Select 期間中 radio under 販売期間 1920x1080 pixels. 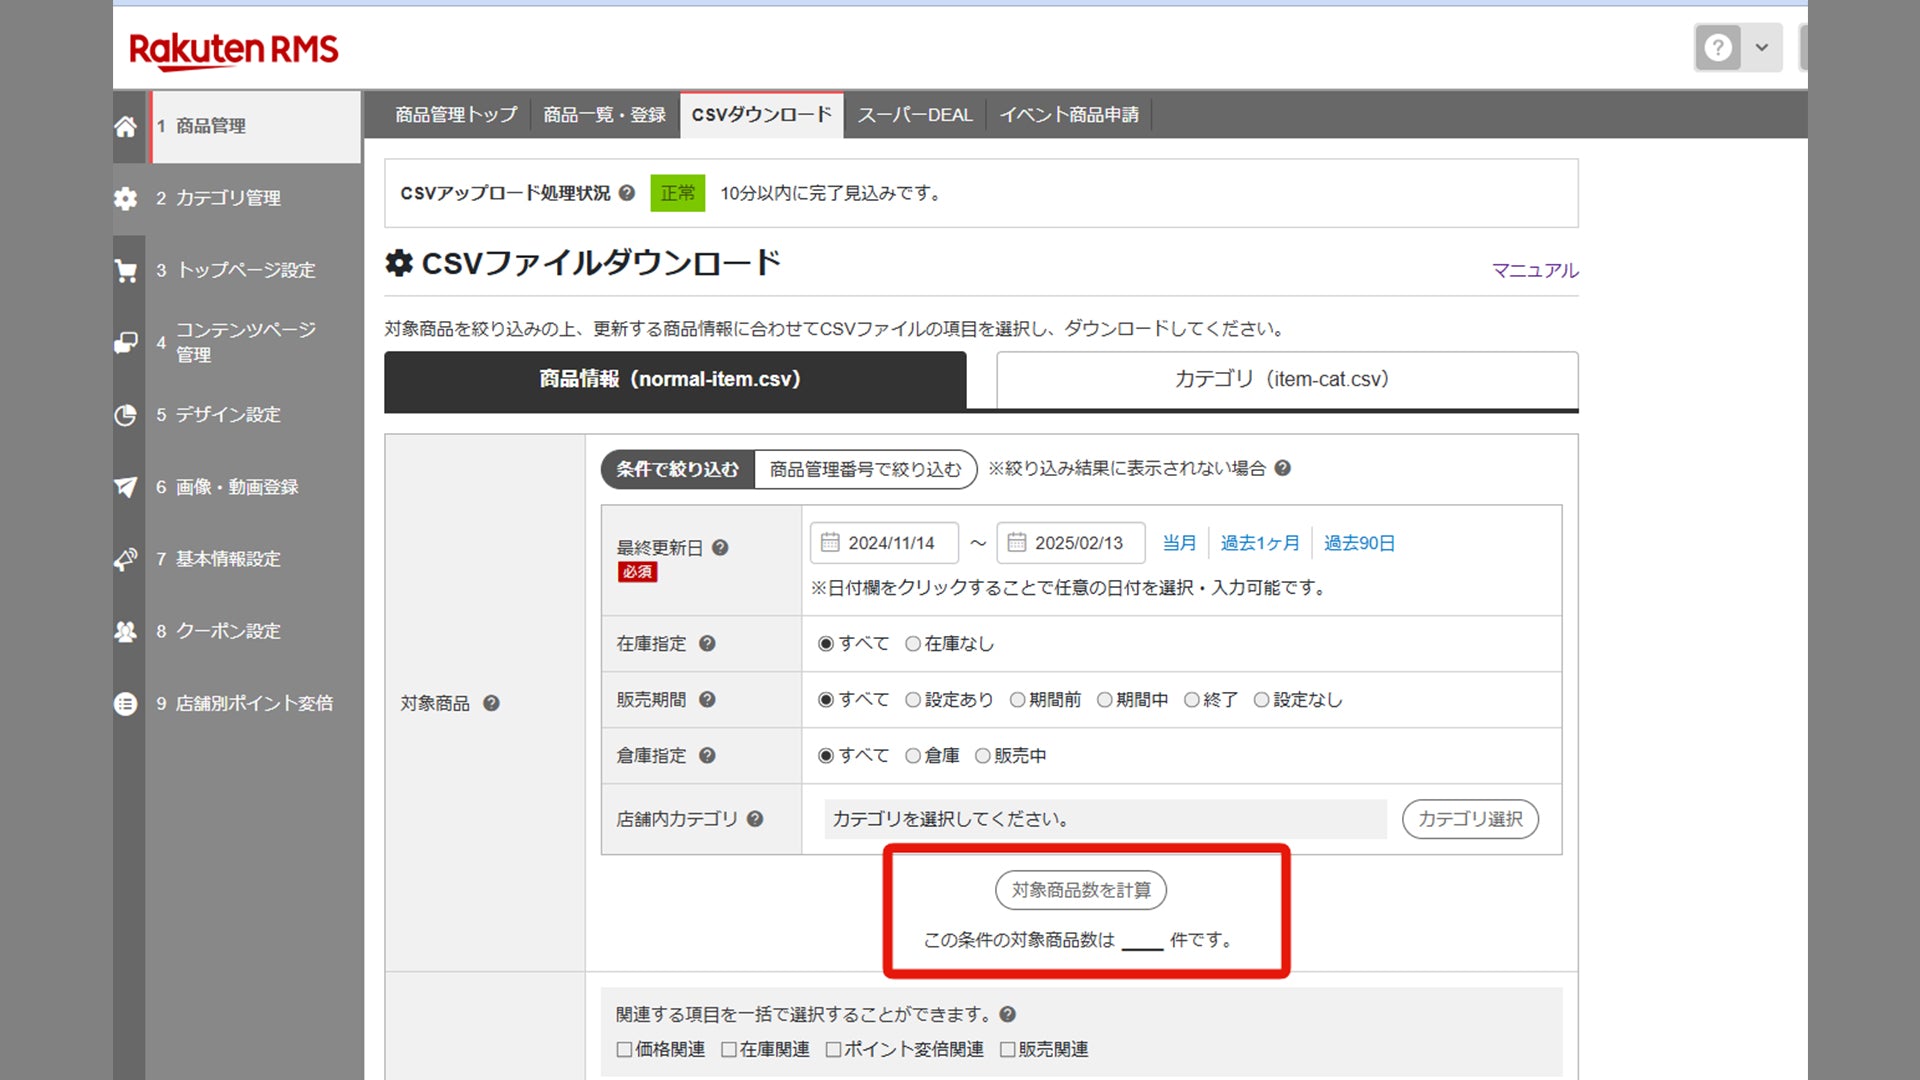click(1105, 700)
